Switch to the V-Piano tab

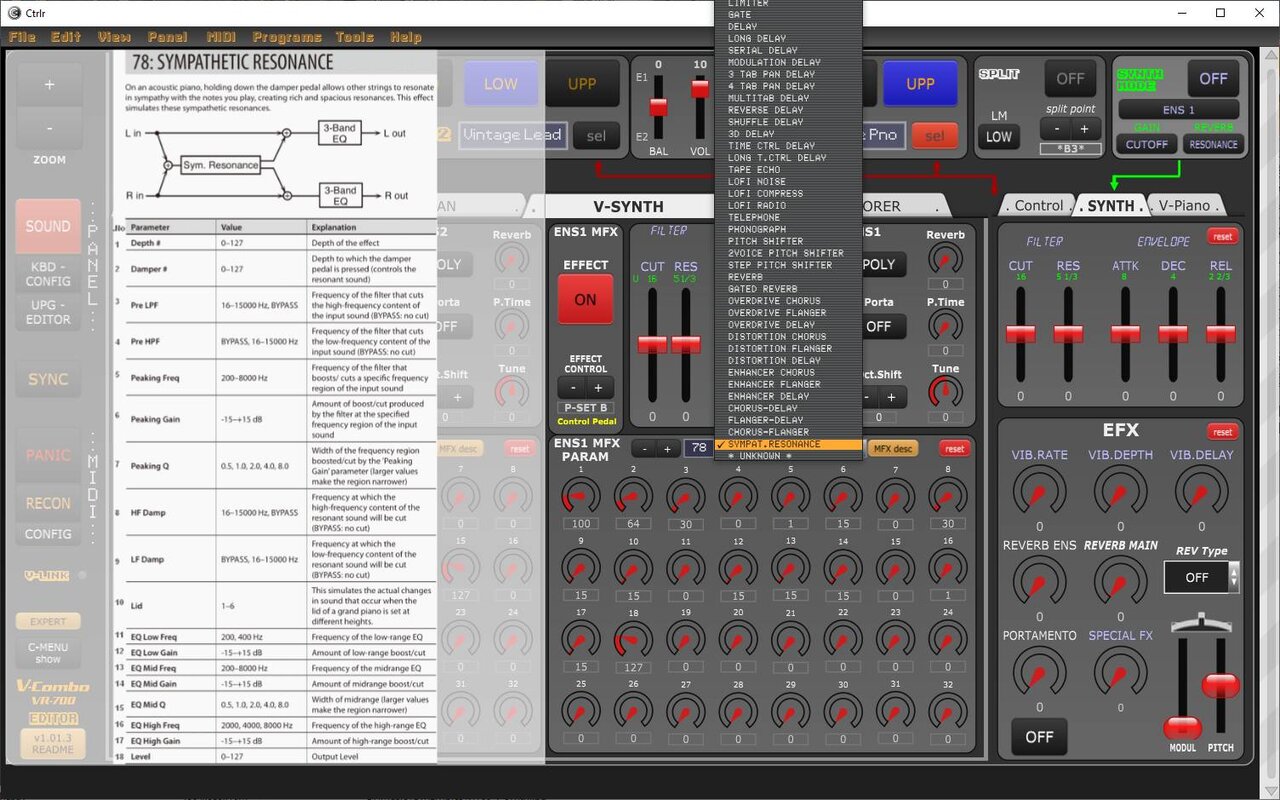[x=1185, y=205]
